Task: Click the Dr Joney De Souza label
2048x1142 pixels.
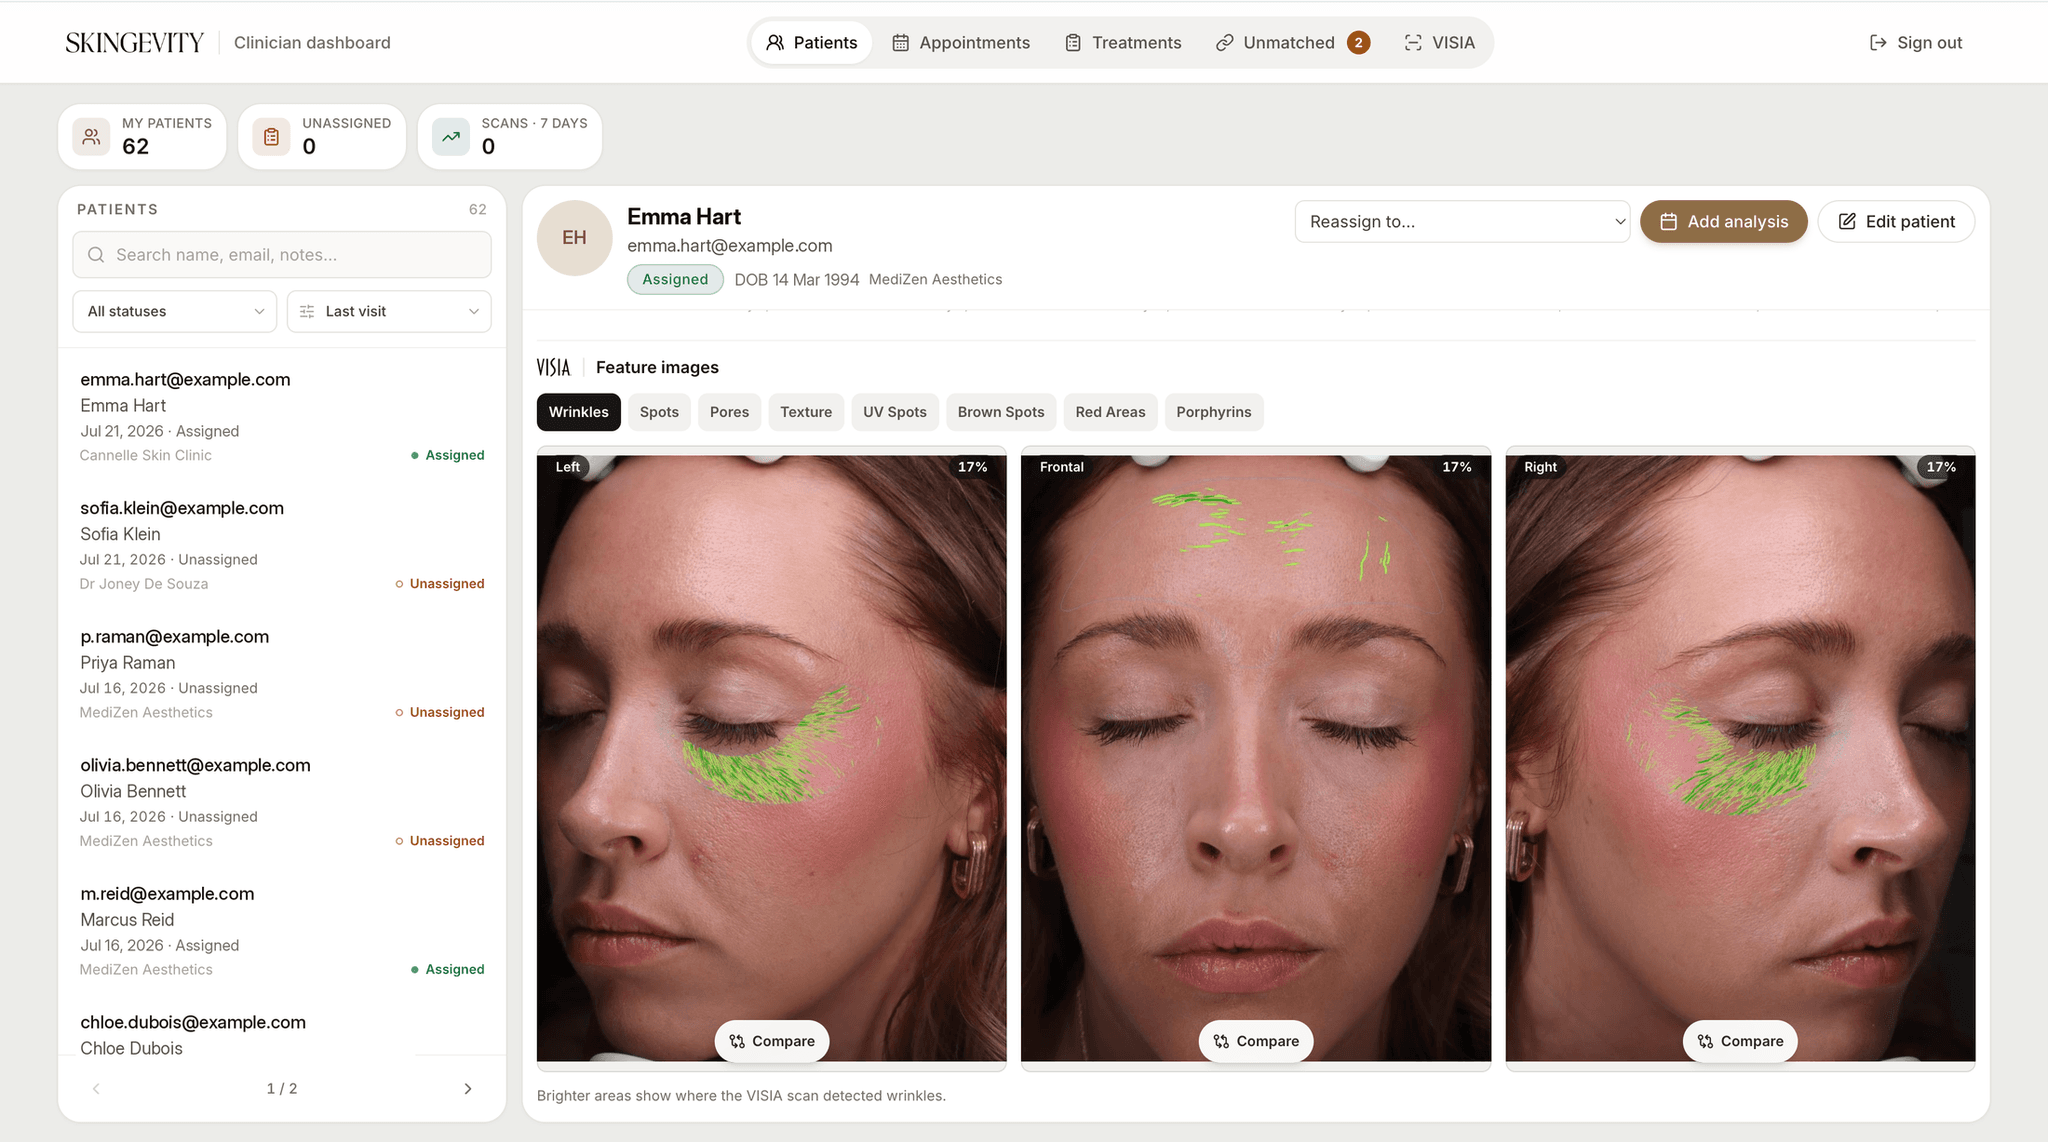Action: pos(144,584)
